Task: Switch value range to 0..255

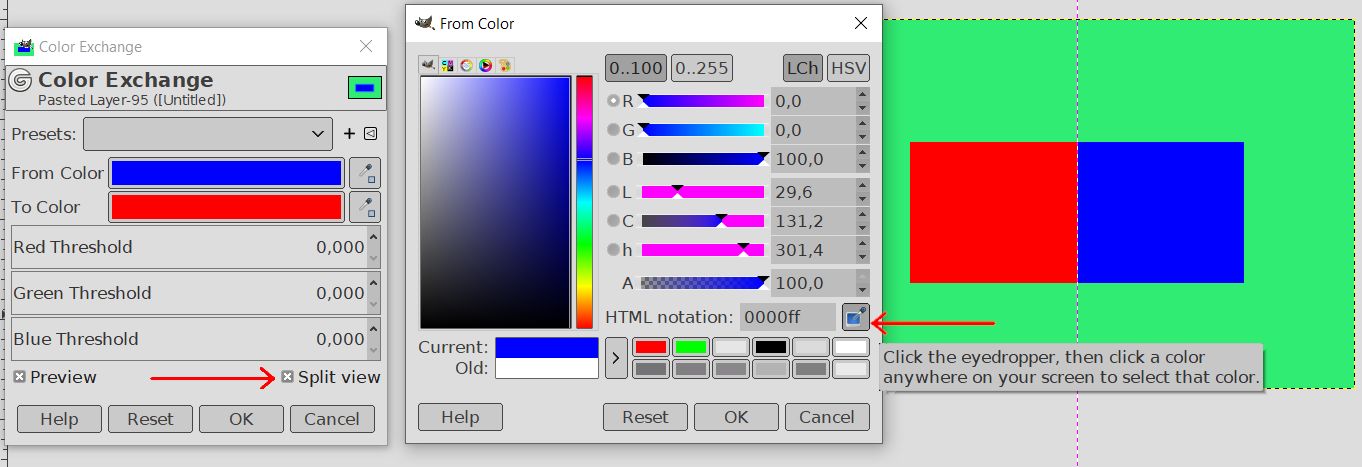Action: tap(702, 68)
